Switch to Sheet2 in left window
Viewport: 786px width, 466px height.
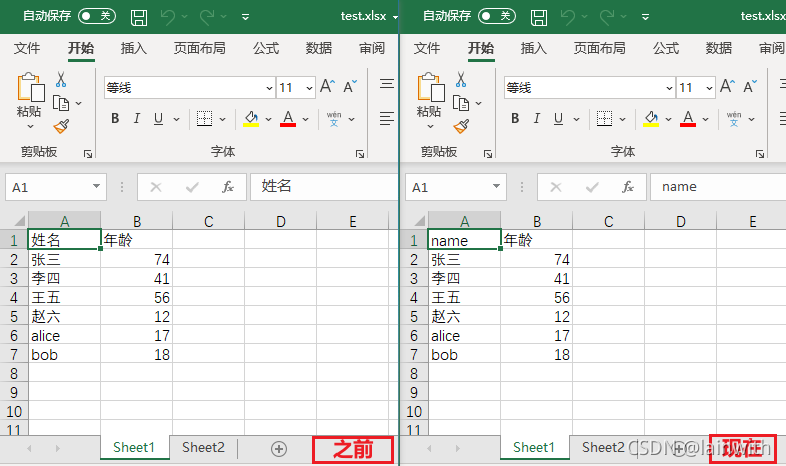pyautogui.click(x=203, y=447)
